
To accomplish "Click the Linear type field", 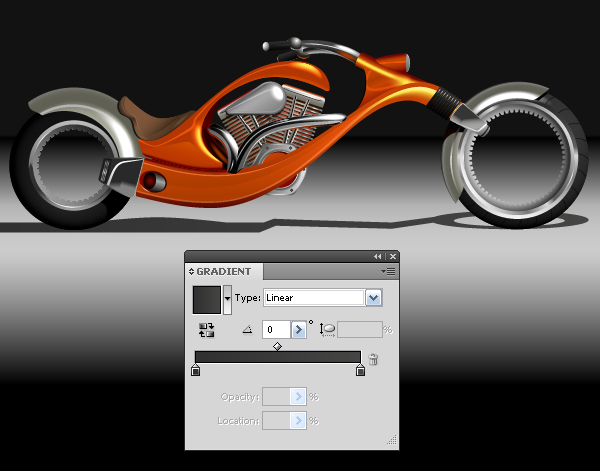I will (313, 298).
